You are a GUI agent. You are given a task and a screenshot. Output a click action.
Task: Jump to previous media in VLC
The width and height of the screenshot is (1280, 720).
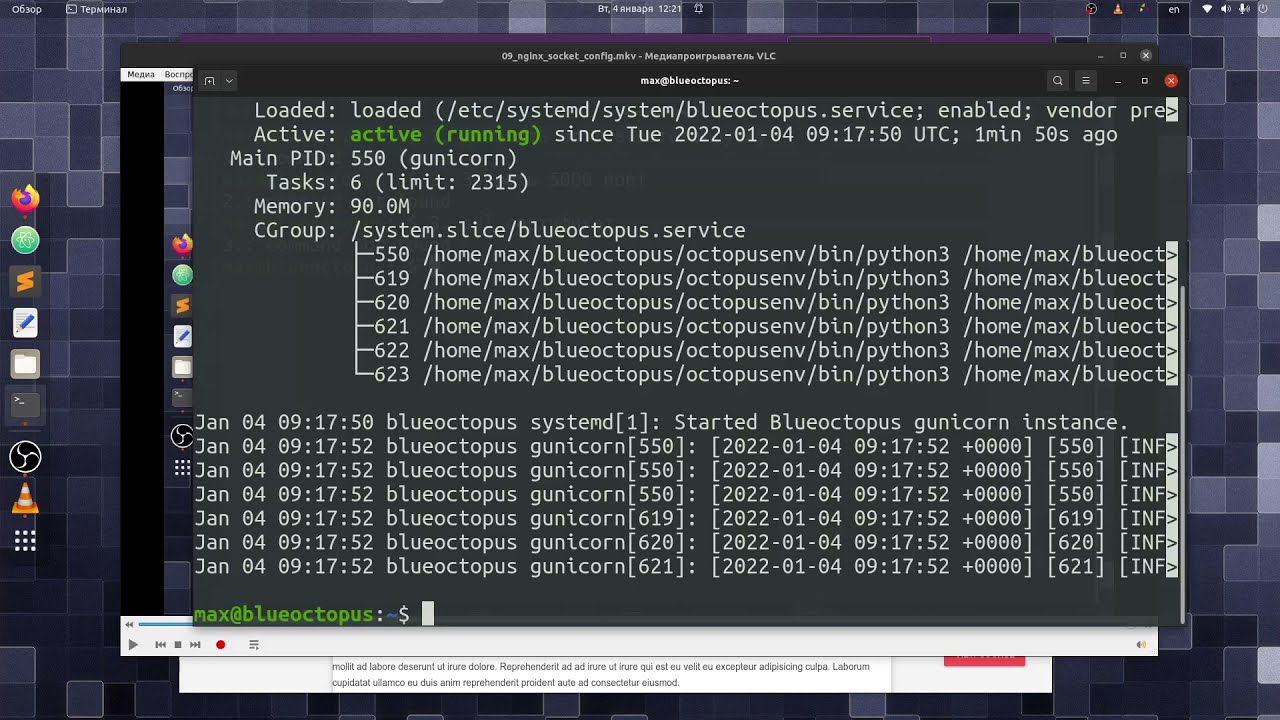coord(160,645)
